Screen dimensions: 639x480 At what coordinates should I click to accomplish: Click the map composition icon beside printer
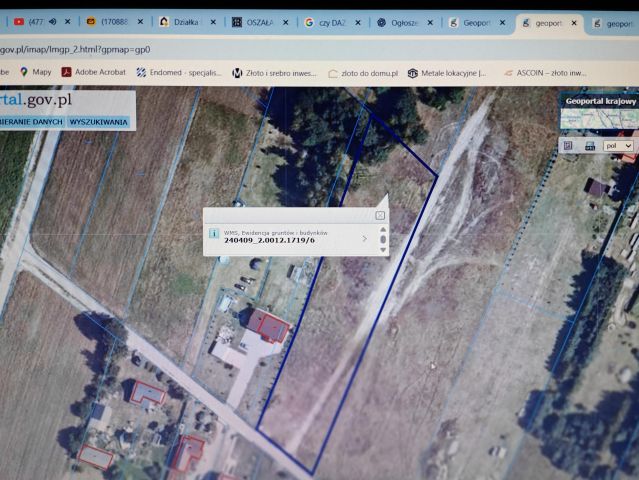pyautogui.click(x=568, y=145)
